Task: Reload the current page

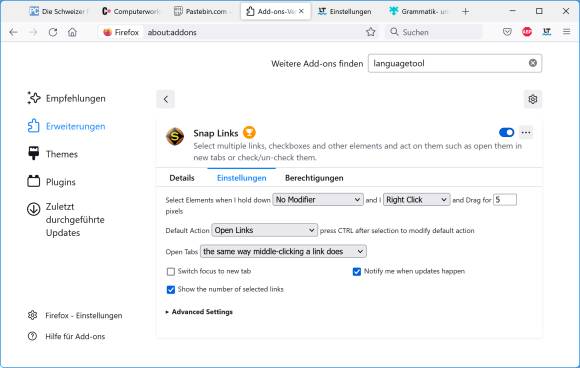Action: [53, 32]
